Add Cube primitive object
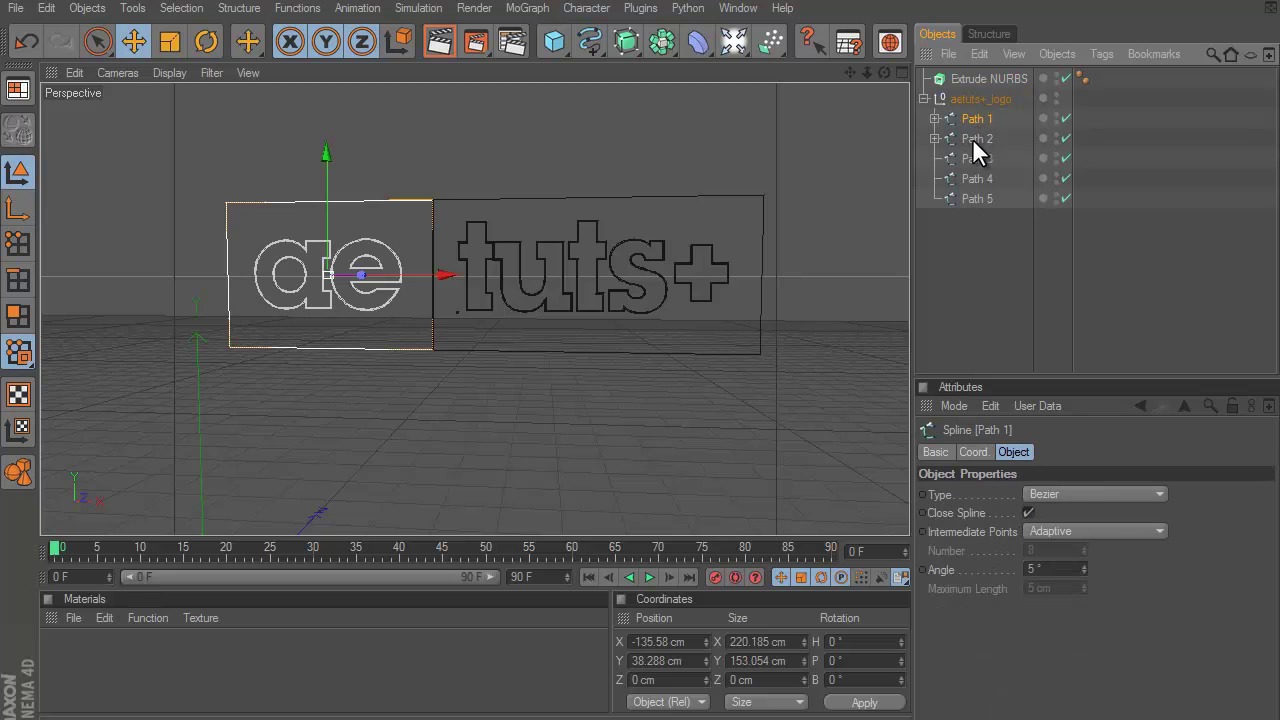Image resolution: width=1280 pixels, height=720 pixels. pyautogui.click(x=554, y=42)
